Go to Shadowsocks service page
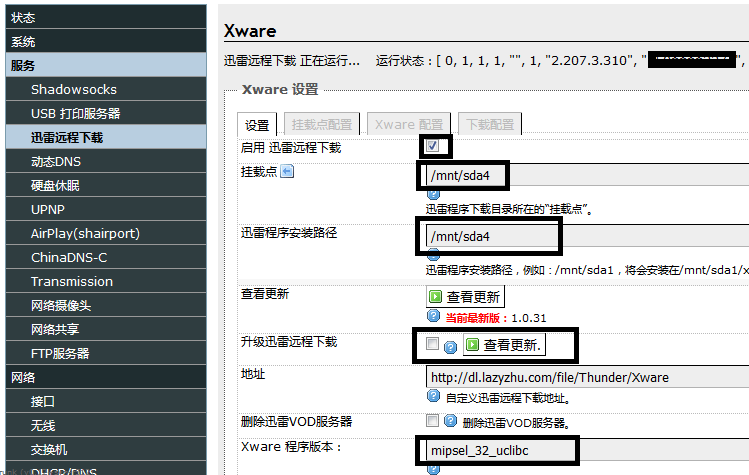The width and height of the screenshot is (749, 475). coord(106,89)
